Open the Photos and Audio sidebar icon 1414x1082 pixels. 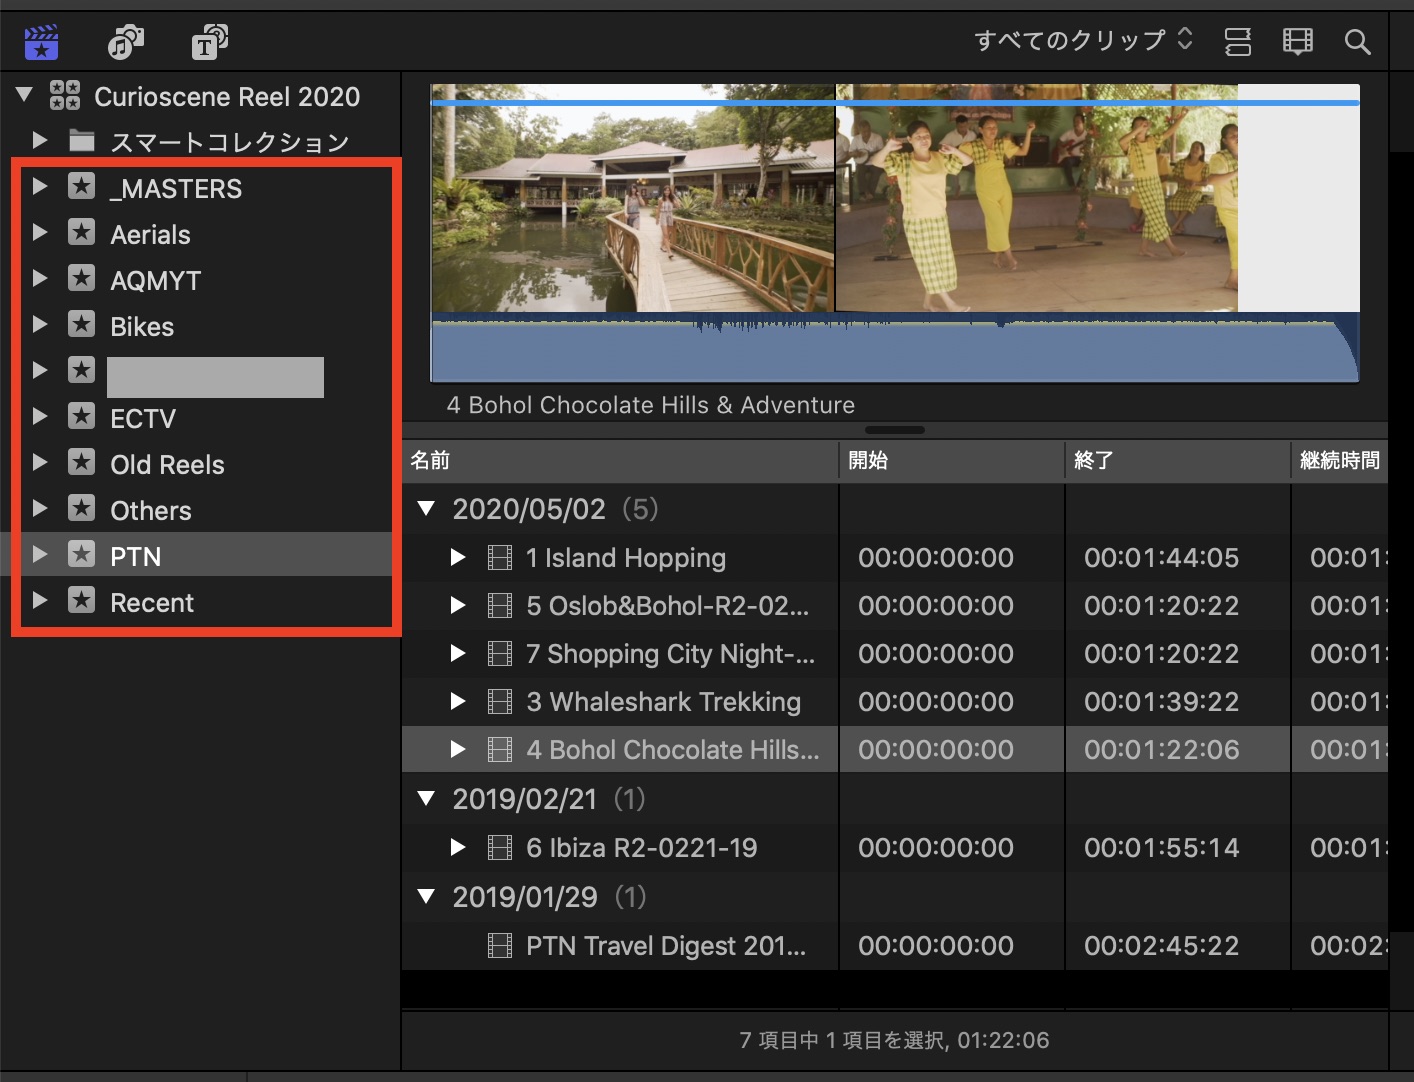pos(125,41)
